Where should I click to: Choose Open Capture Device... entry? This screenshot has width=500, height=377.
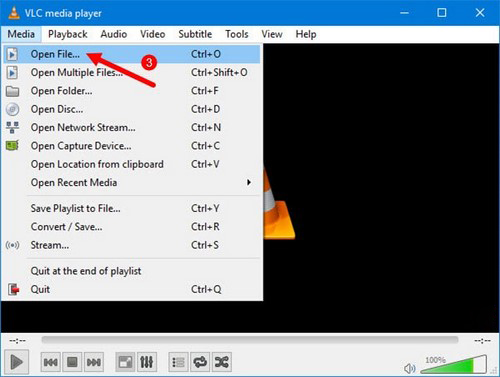(132, 146)
